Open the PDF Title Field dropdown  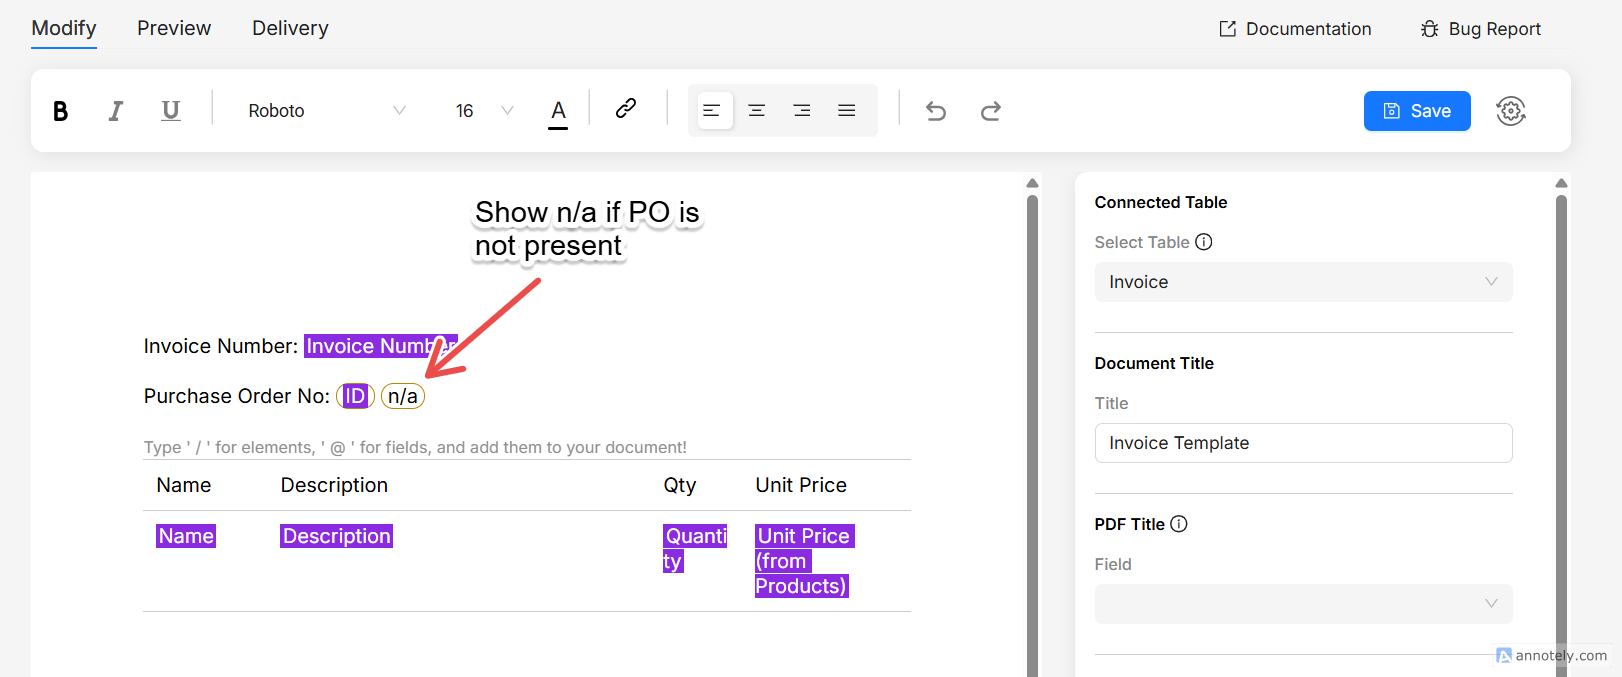1303,604
